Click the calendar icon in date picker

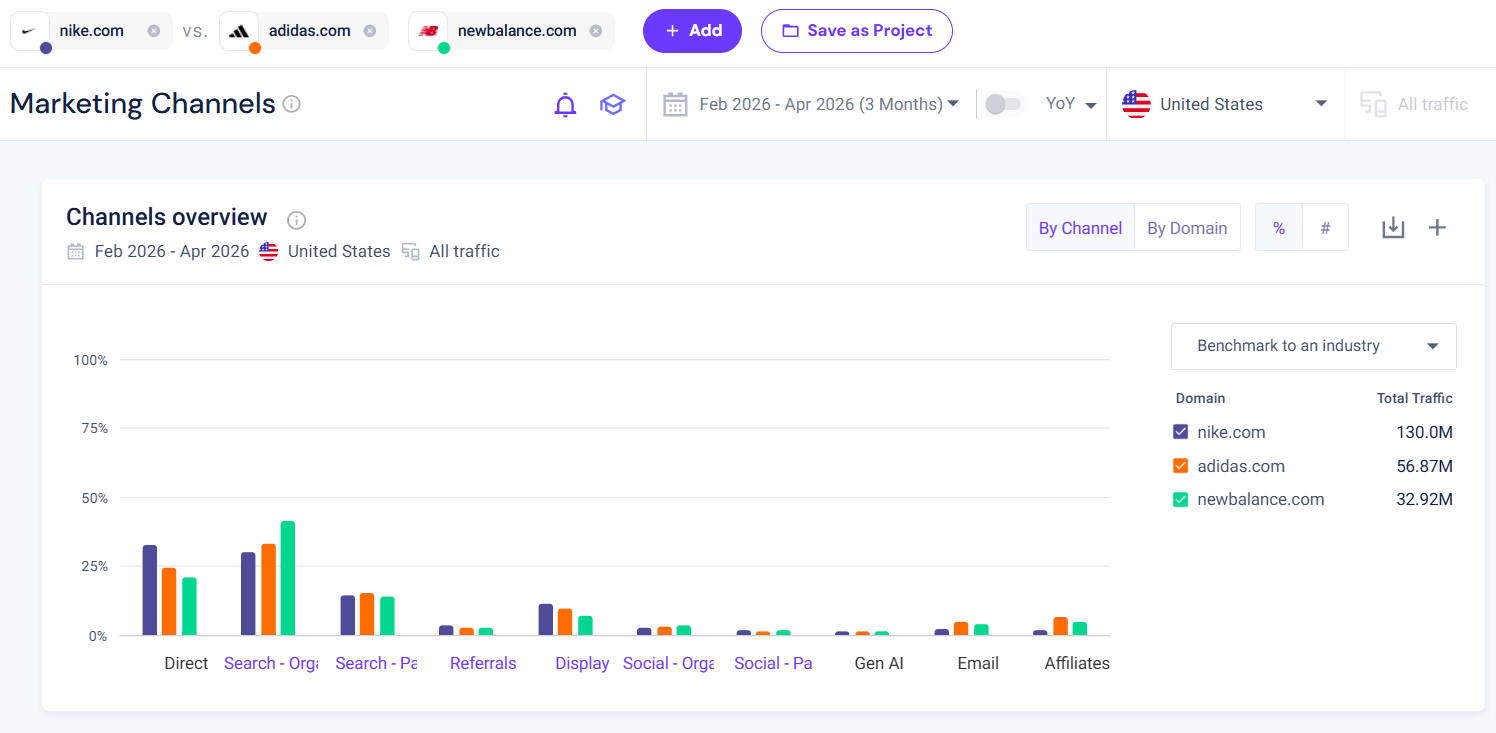tap(675, 104)
